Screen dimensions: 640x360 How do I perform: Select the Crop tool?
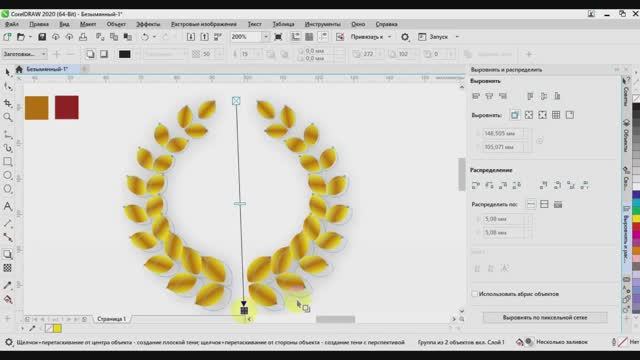7,102
